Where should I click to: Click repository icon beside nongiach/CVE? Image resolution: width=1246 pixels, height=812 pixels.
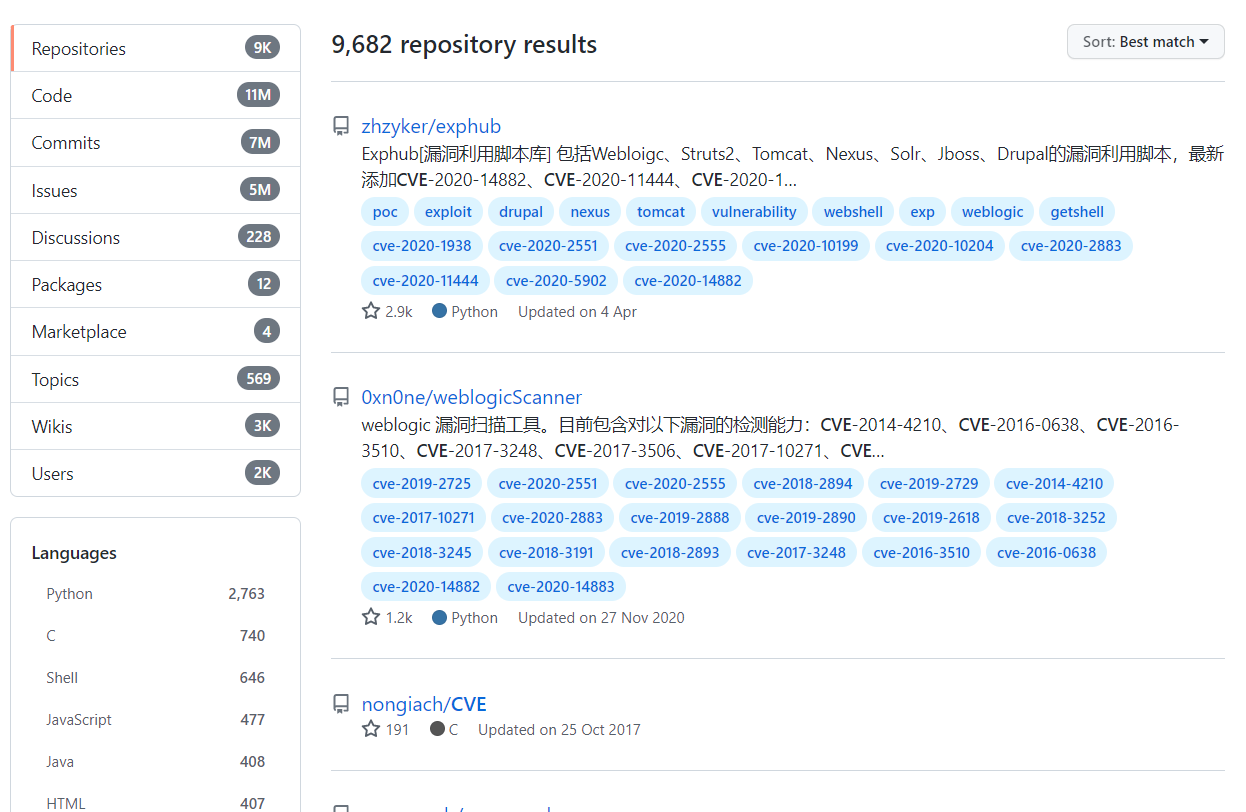[x=341, y=704]
